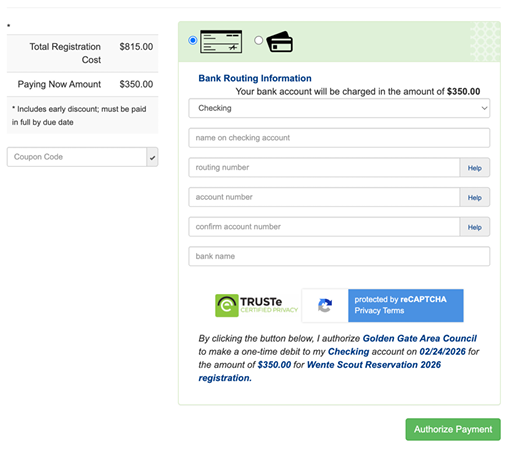Viewport: 507px width, 454px height.
Task: Click the early discount note text
Action: click(x=79, y=116)
